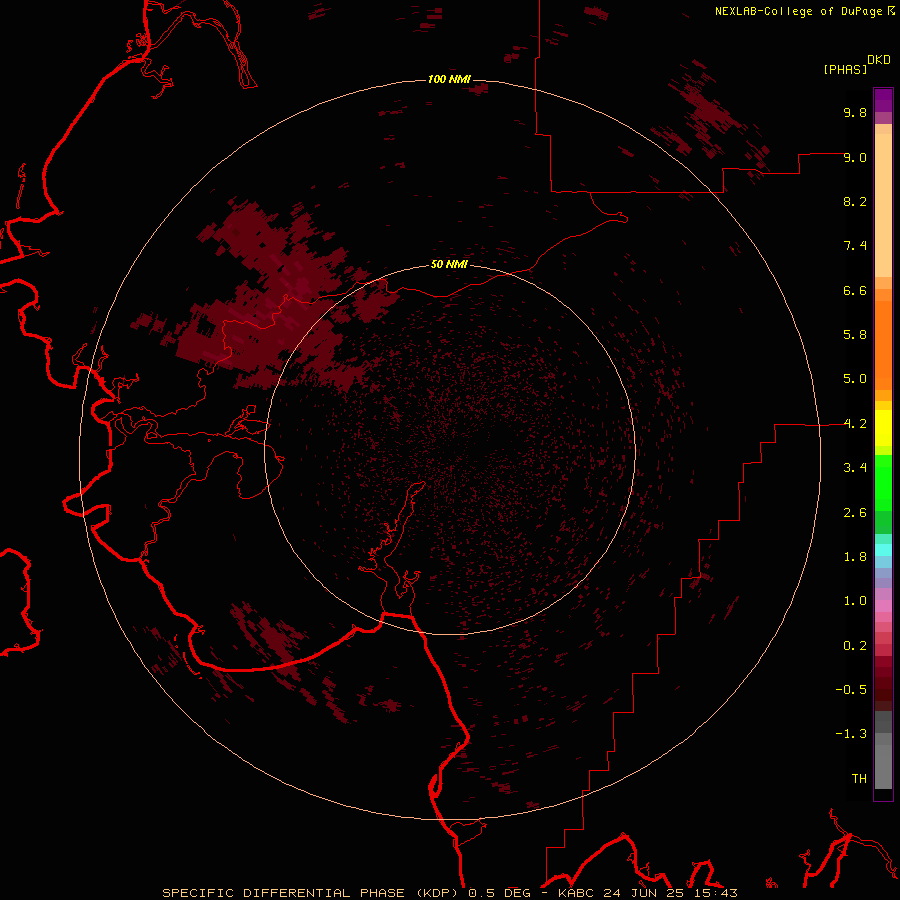Click the [PHAS] legend unit label
Image resolution: width=900 pixels, height=900 pixels.
[845, 70]
